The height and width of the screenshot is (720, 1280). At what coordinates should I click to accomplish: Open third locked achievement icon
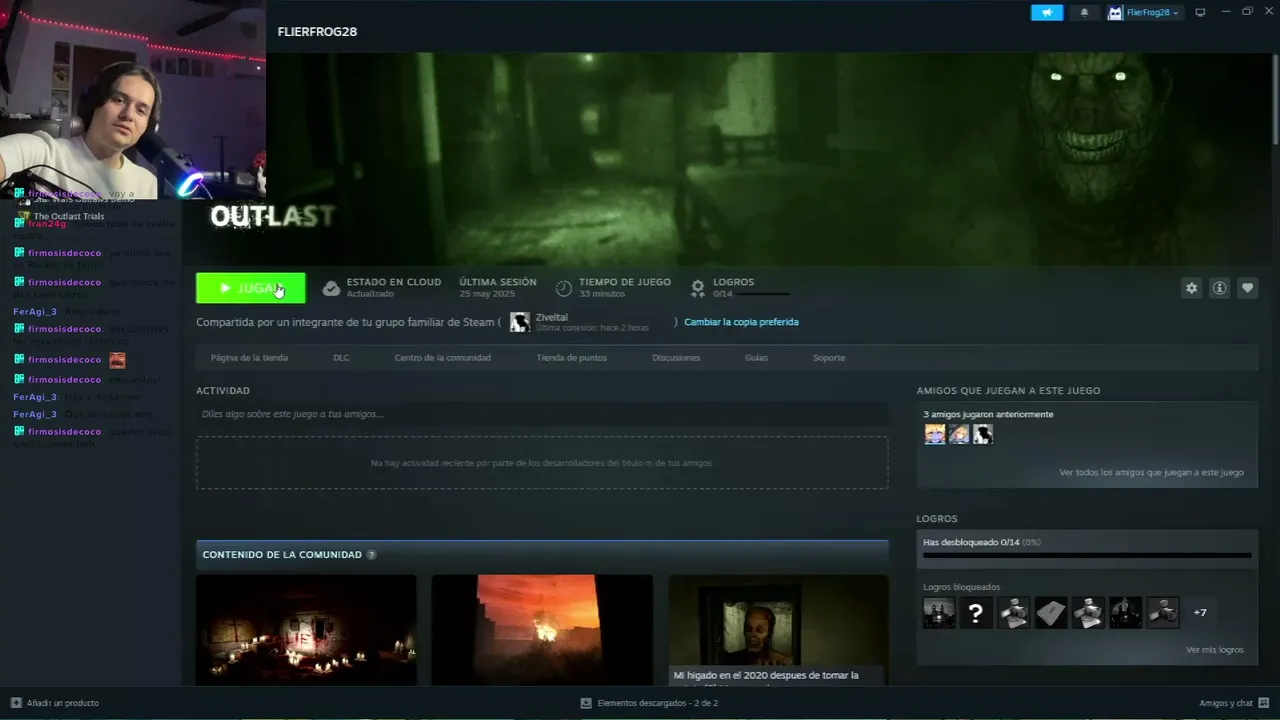[x=1013, y=613]
